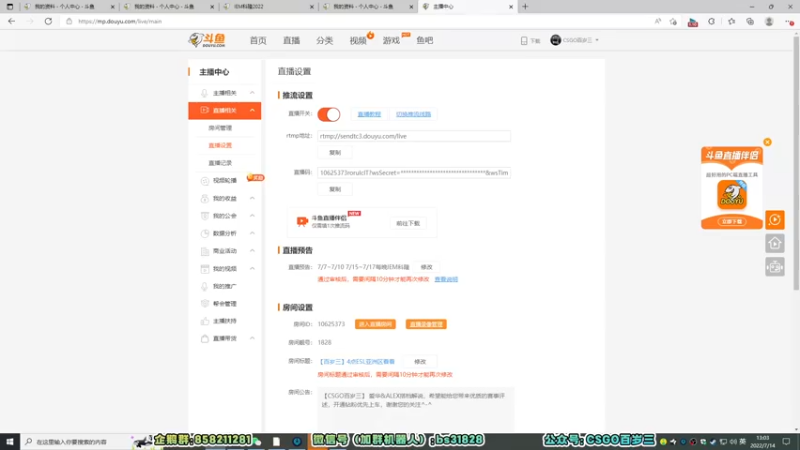Expand 直播带货 chevron in sidebar
Image resolution: width=800 pixels, height=450 pixels.
[x=252, y=338]
